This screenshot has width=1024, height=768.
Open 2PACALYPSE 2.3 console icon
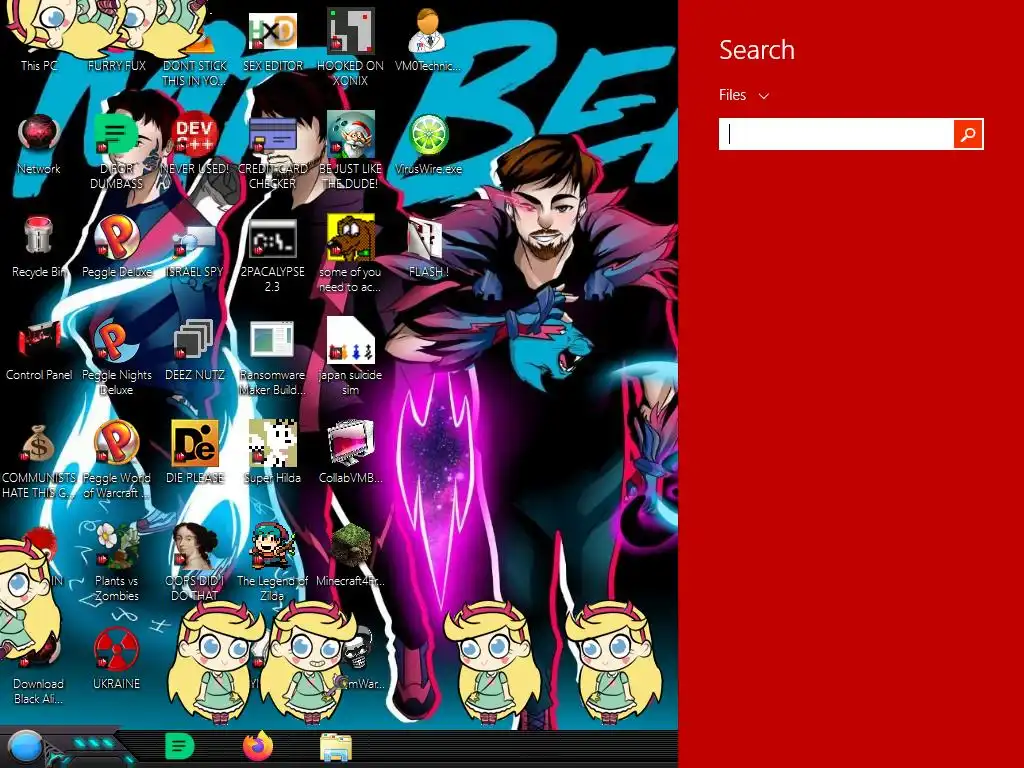[x=272, y=238]
